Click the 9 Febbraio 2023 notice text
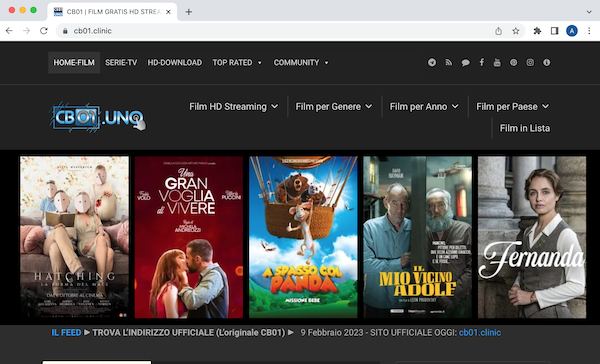This screenshot has width=600, height=364. (379, 333)
